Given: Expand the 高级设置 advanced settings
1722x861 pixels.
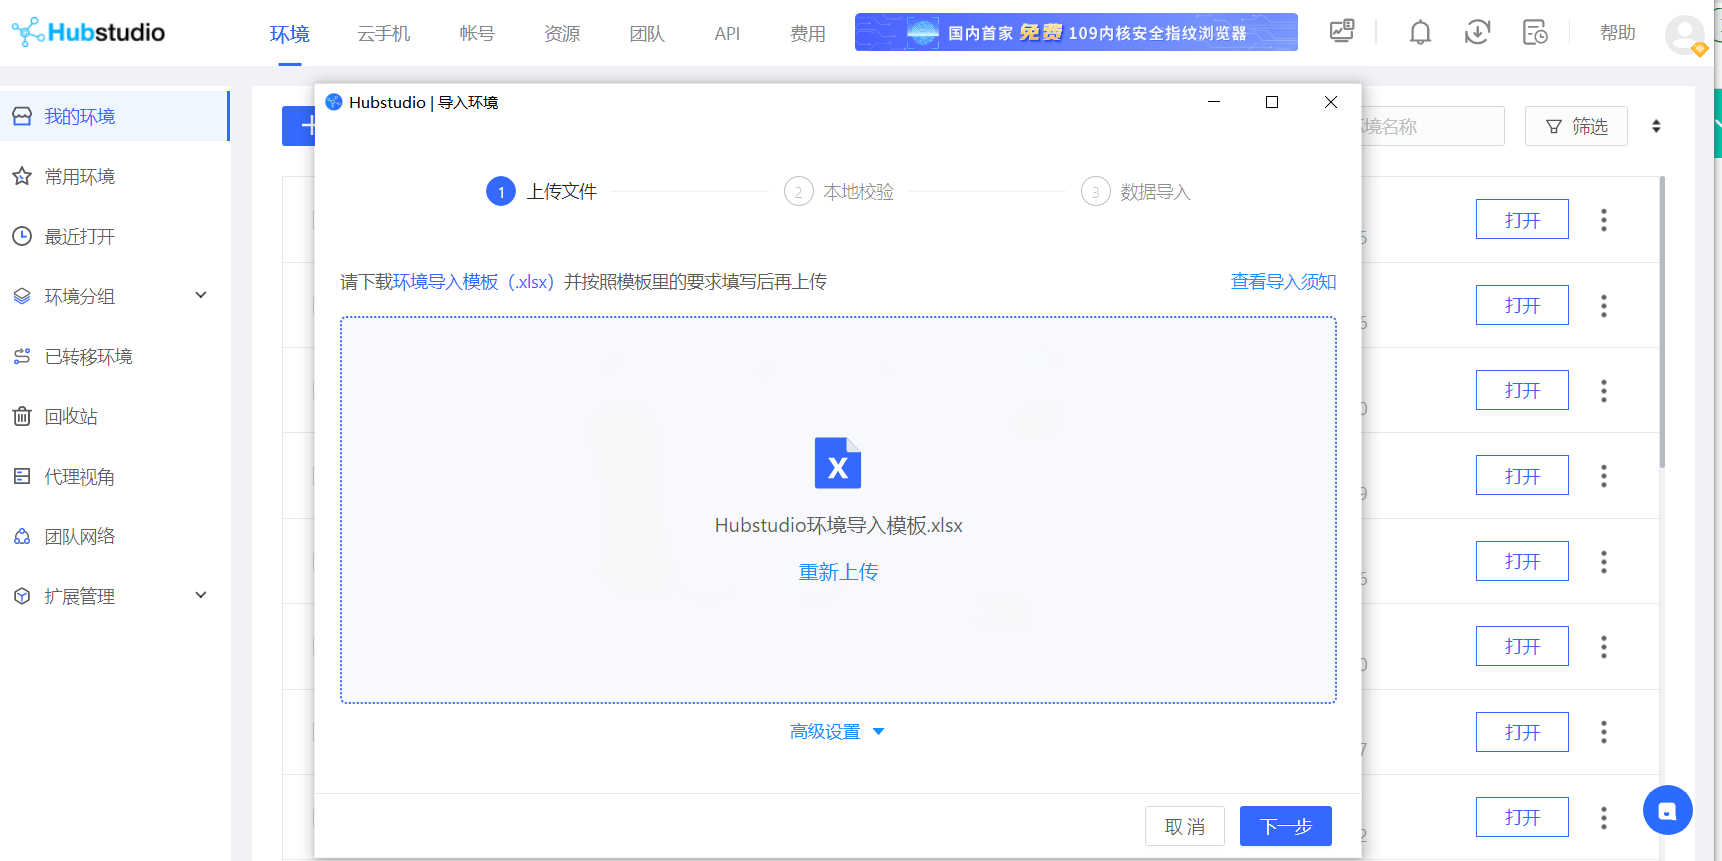Looking at the screenshot, I should pos(837,732).
